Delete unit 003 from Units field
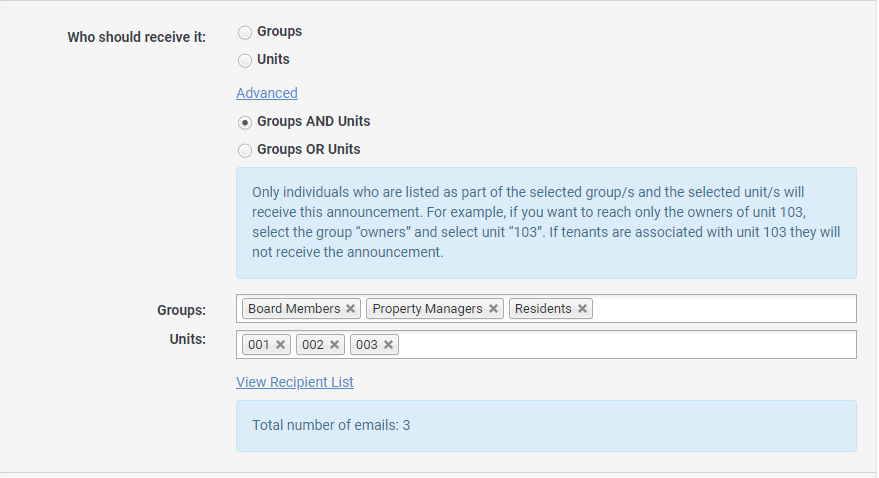This screenshot has height=478, width=879. point(389,345)
